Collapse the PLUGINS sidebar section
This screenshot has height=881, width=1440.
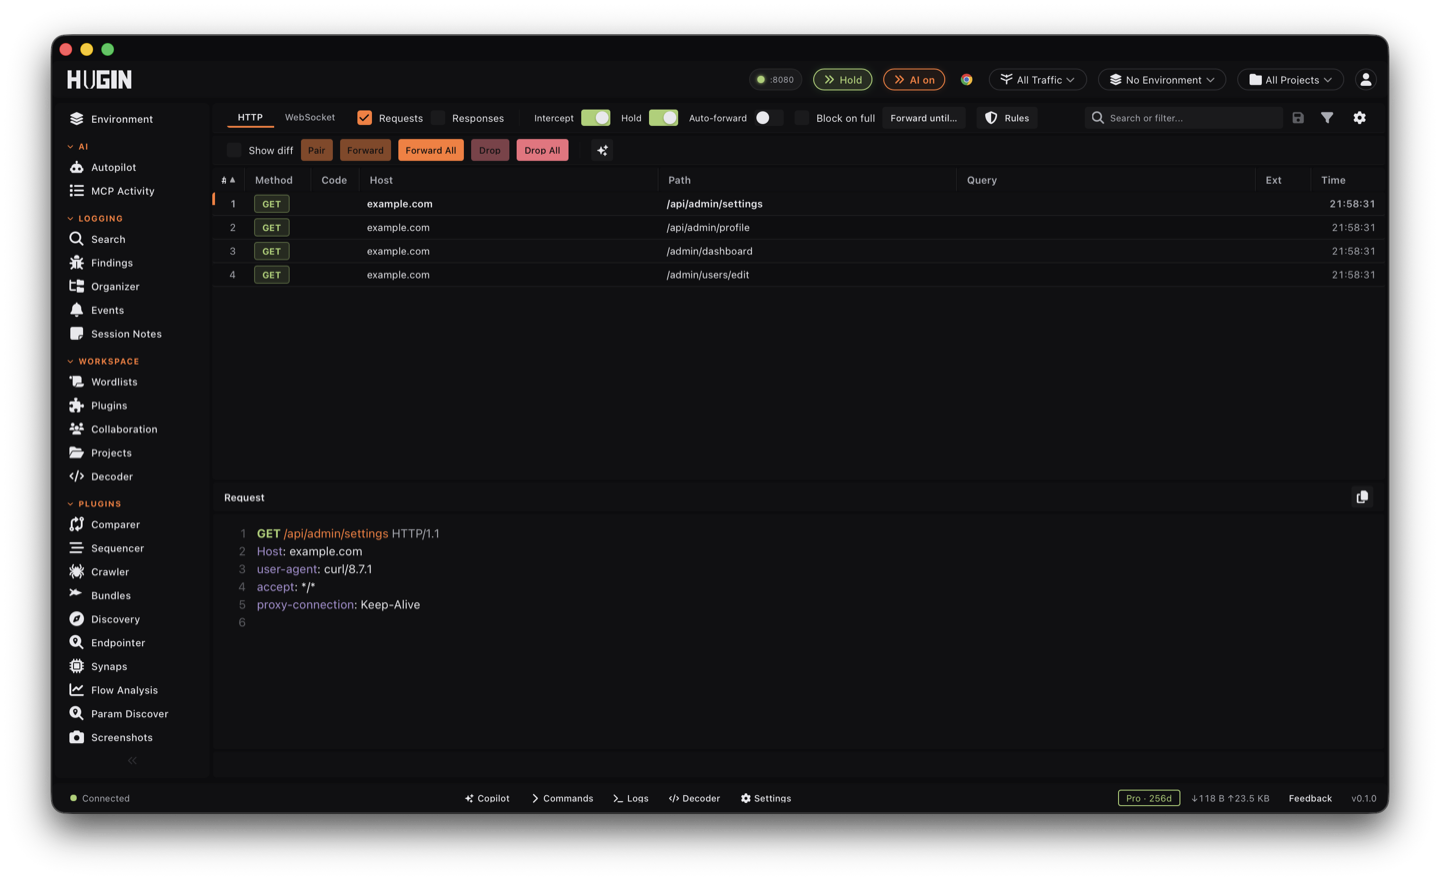[94, 504]
